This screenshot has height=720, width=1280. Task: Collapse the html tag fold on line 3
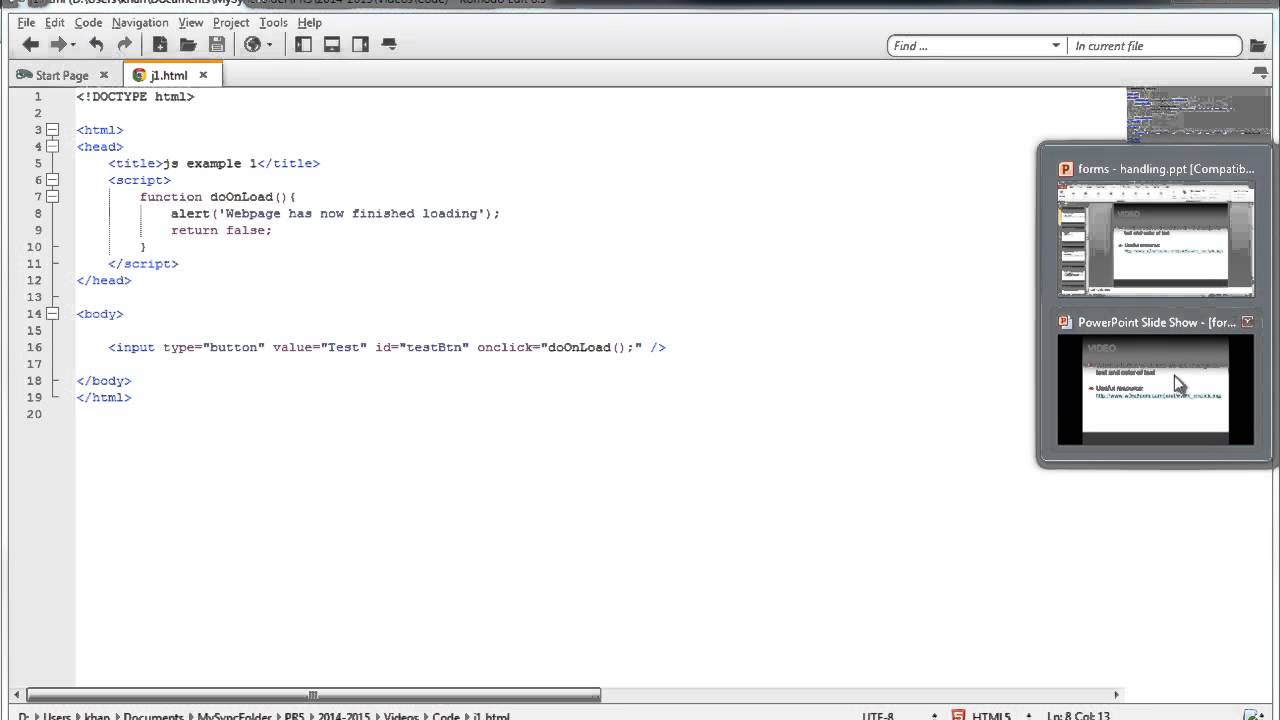click(52, 130)
